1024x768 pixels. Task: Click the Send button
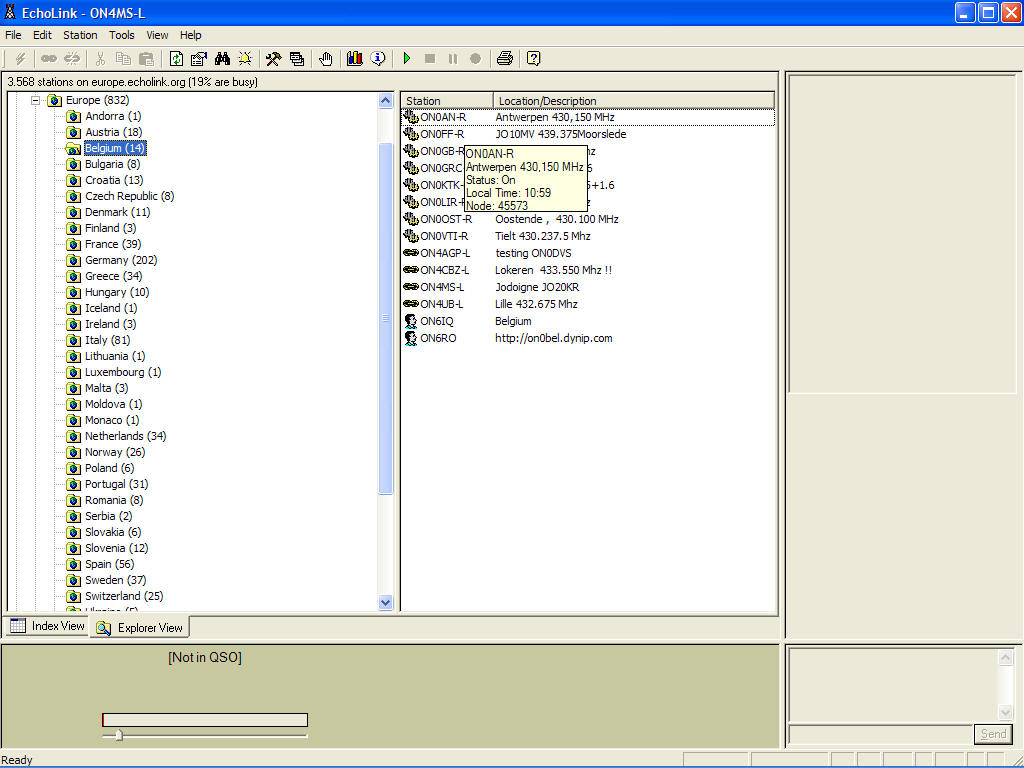(993, 734)
